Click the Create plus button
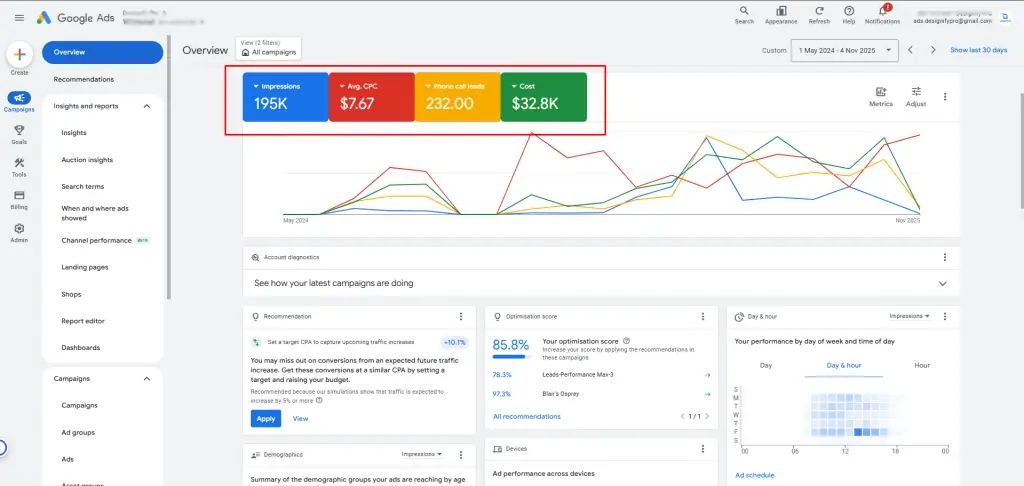Screen dimensions: 1024x486 20,54
